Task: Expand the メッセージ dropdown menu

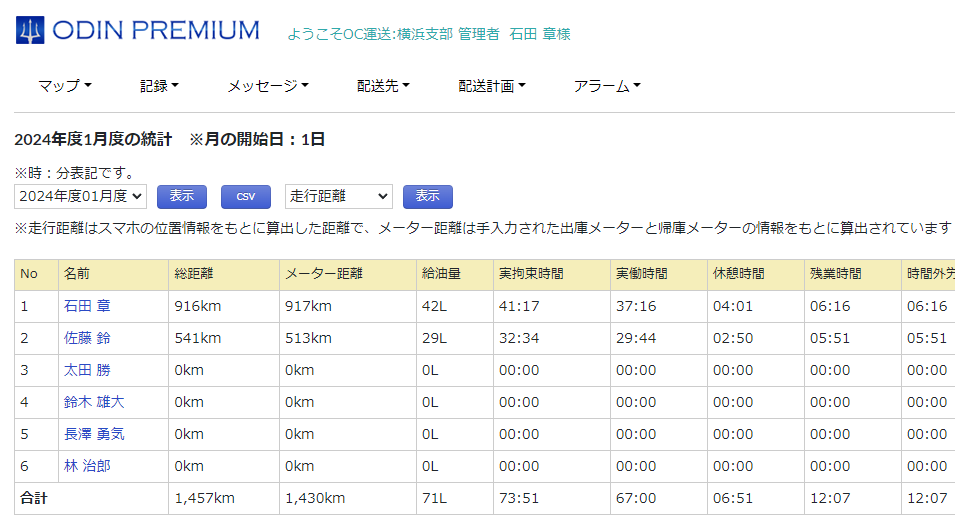Action: point(267,86)
